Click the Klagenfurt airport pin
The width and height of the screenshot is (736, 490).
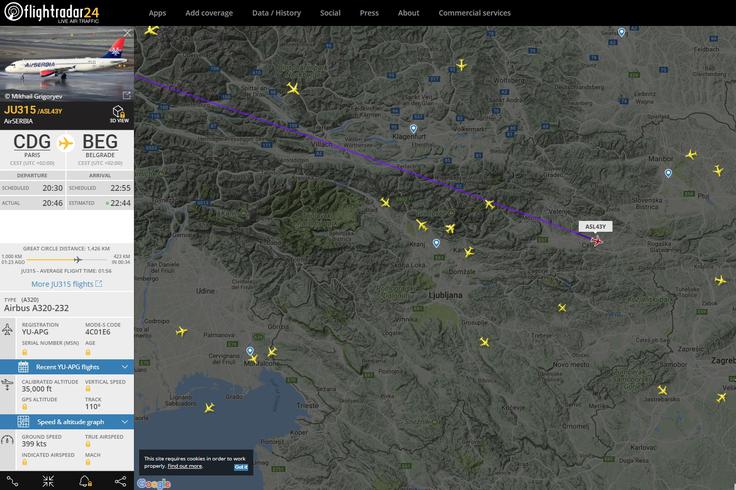[413, 129]
